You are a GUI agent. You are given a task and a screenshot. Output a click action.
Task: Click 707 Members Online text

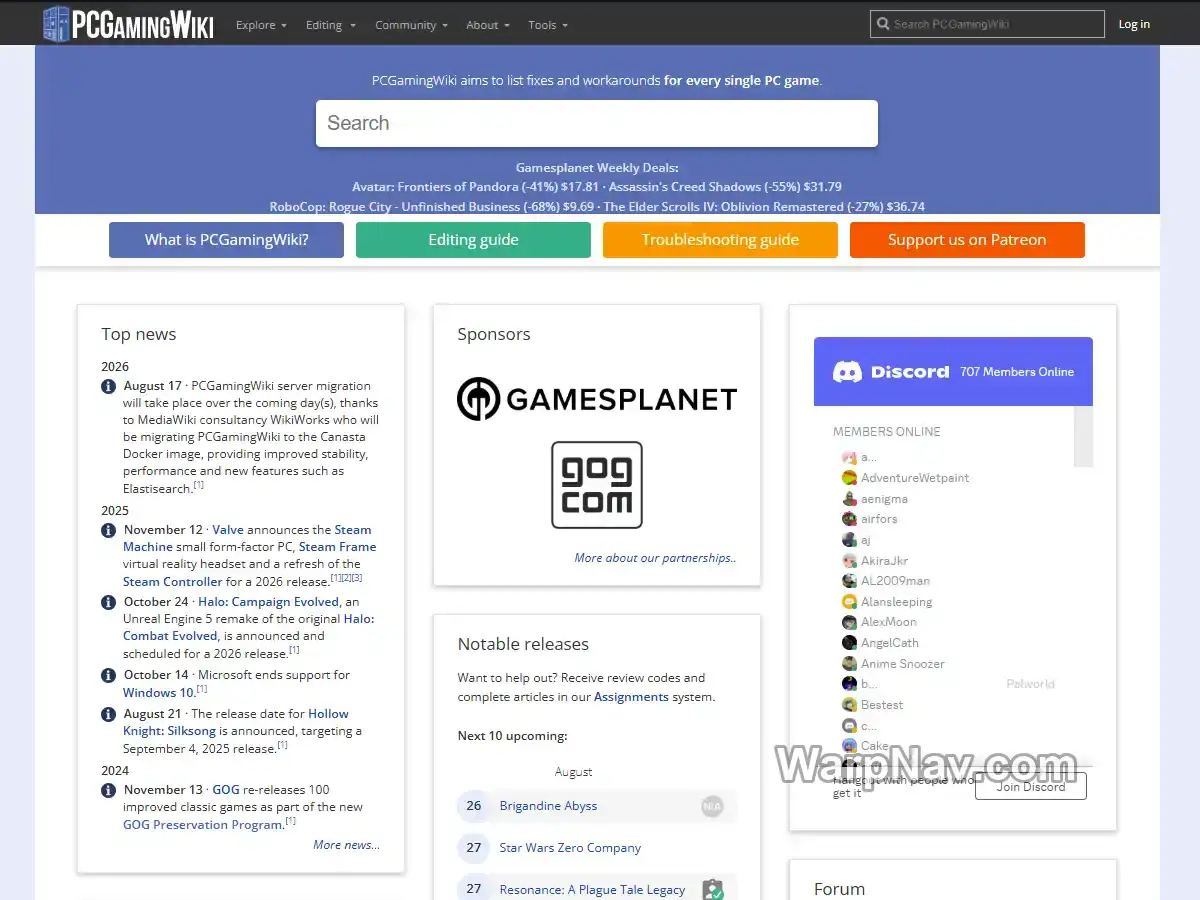pos(1017,372)
